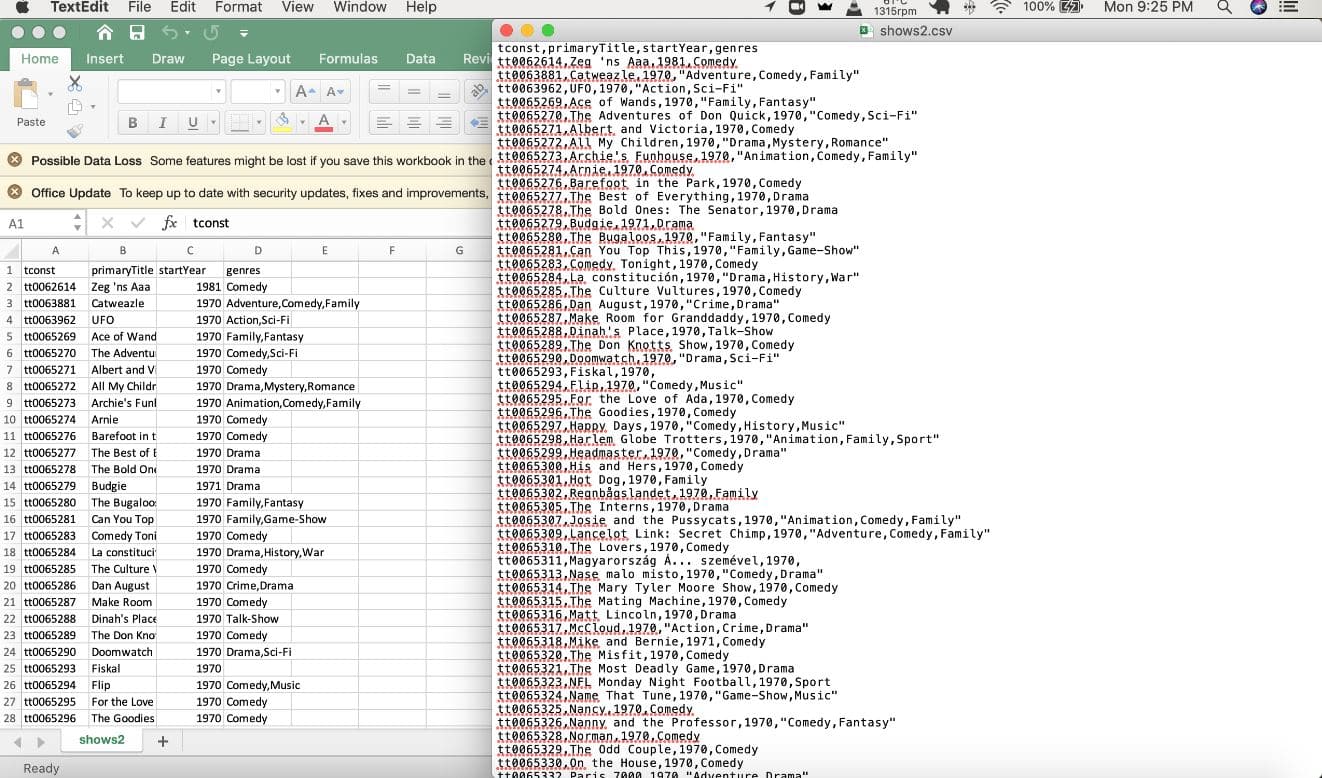The image size is (1322, 778).
Task: Open the font name combo box
Action: tap(171, 91)
